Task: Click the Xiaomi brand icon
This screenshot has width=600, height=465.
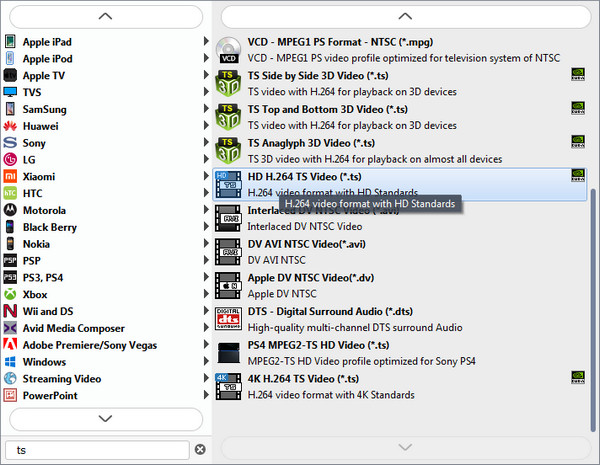Action: (10, 176)
